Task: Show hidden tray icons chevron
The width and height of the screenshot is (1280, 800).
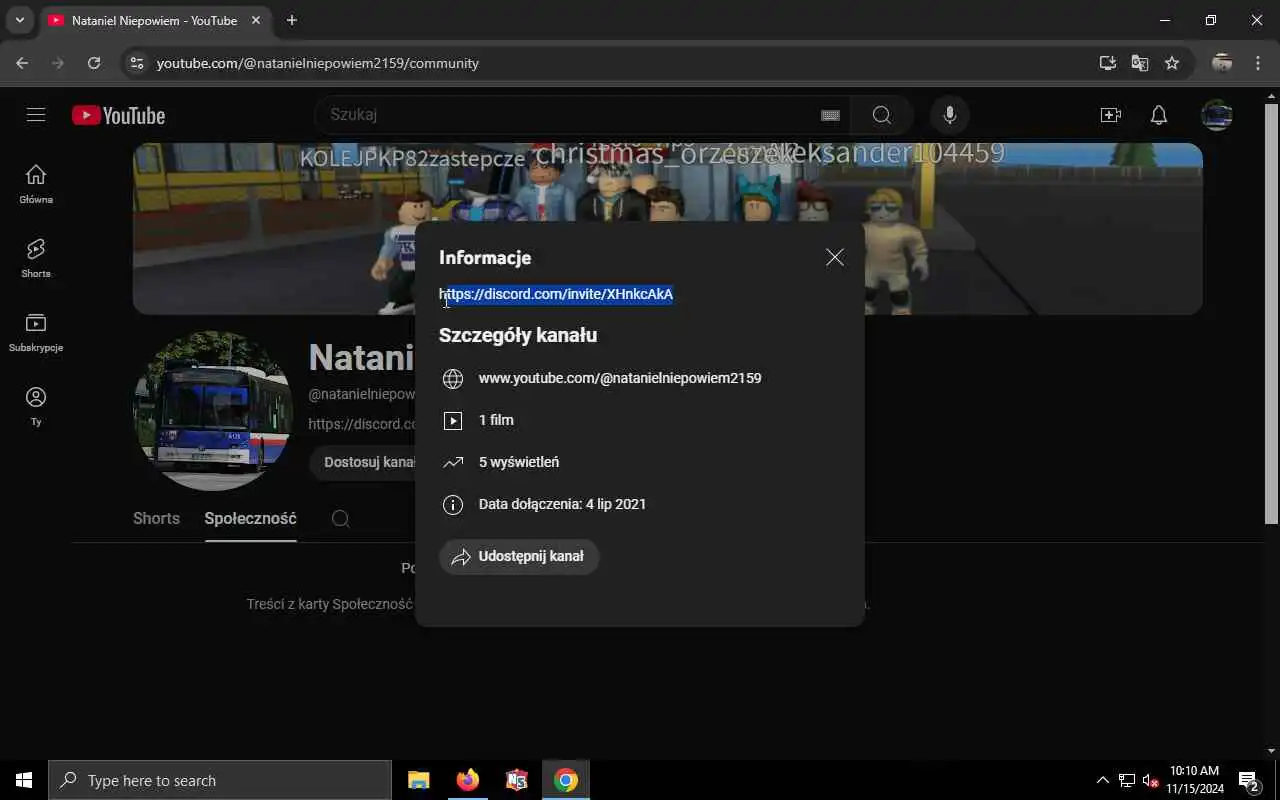Action: (1103, 780)
